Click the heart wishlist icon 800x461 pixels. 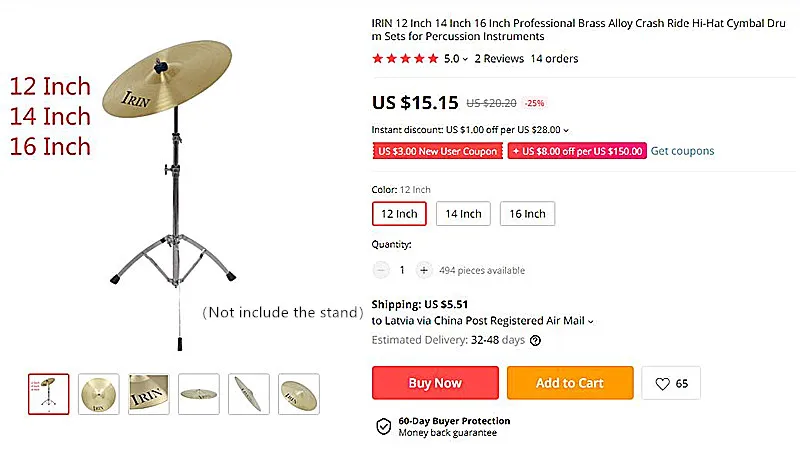click(x=663, y=383)
